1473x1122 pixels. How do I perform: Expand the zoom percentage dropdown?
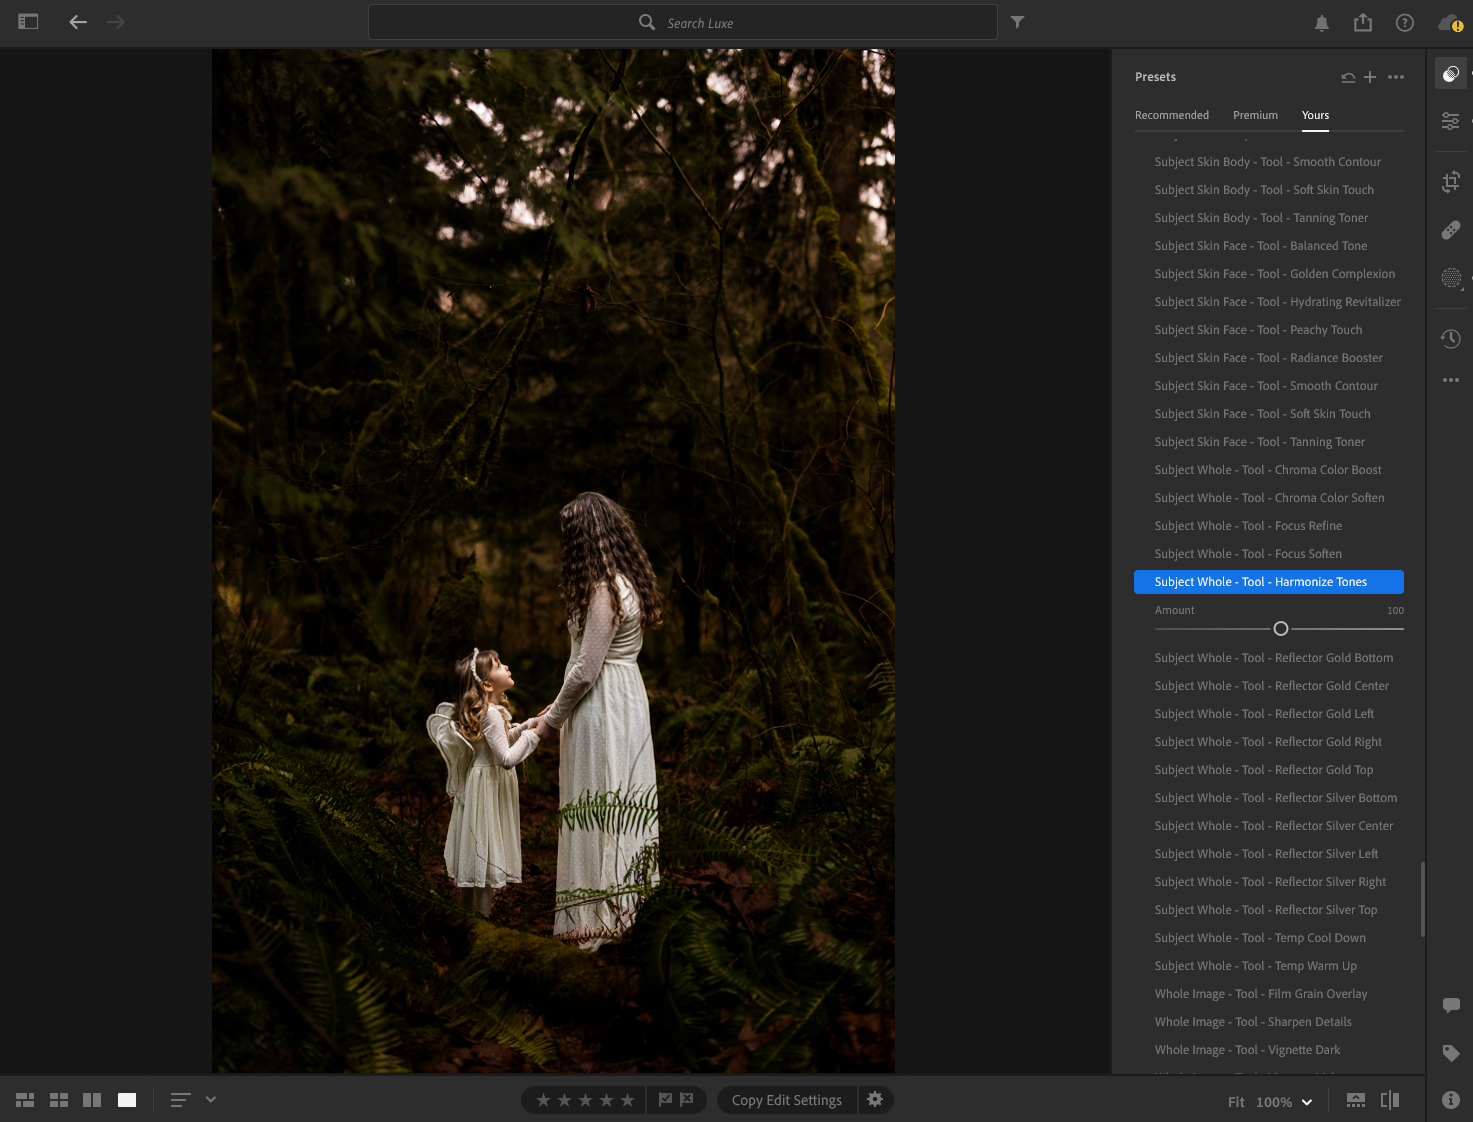1306,1102
